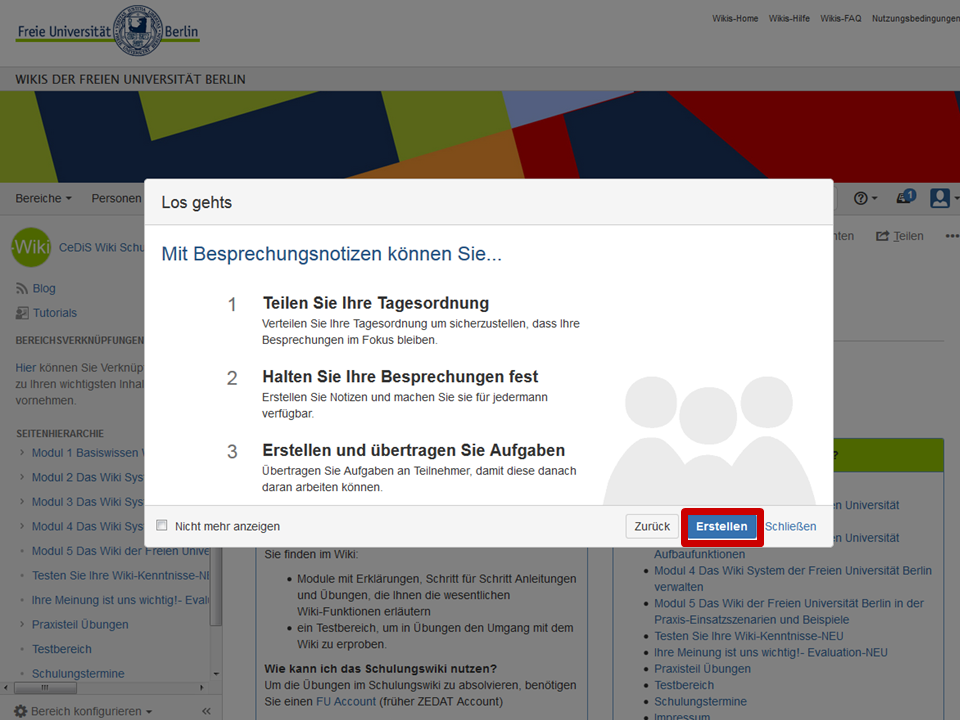Open Testen Sie Ihre Wiki-Kenntnisse-NEU sidebar item
The width and height of the screenshot is (960, 720).
click(121, 576)
